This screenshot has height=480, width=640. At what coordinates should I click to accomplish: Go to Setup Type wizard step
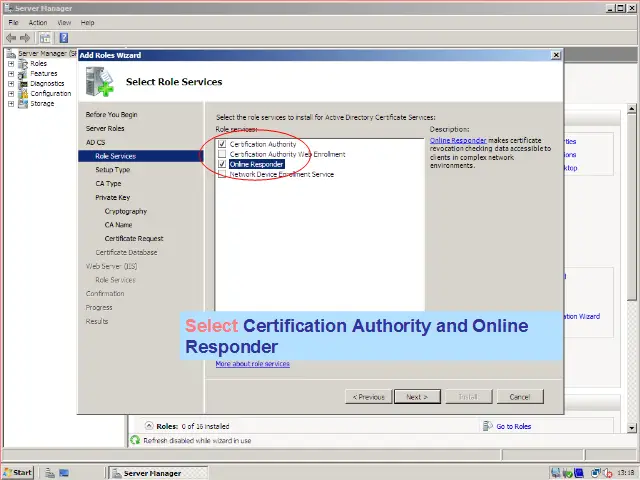(112, 170)
